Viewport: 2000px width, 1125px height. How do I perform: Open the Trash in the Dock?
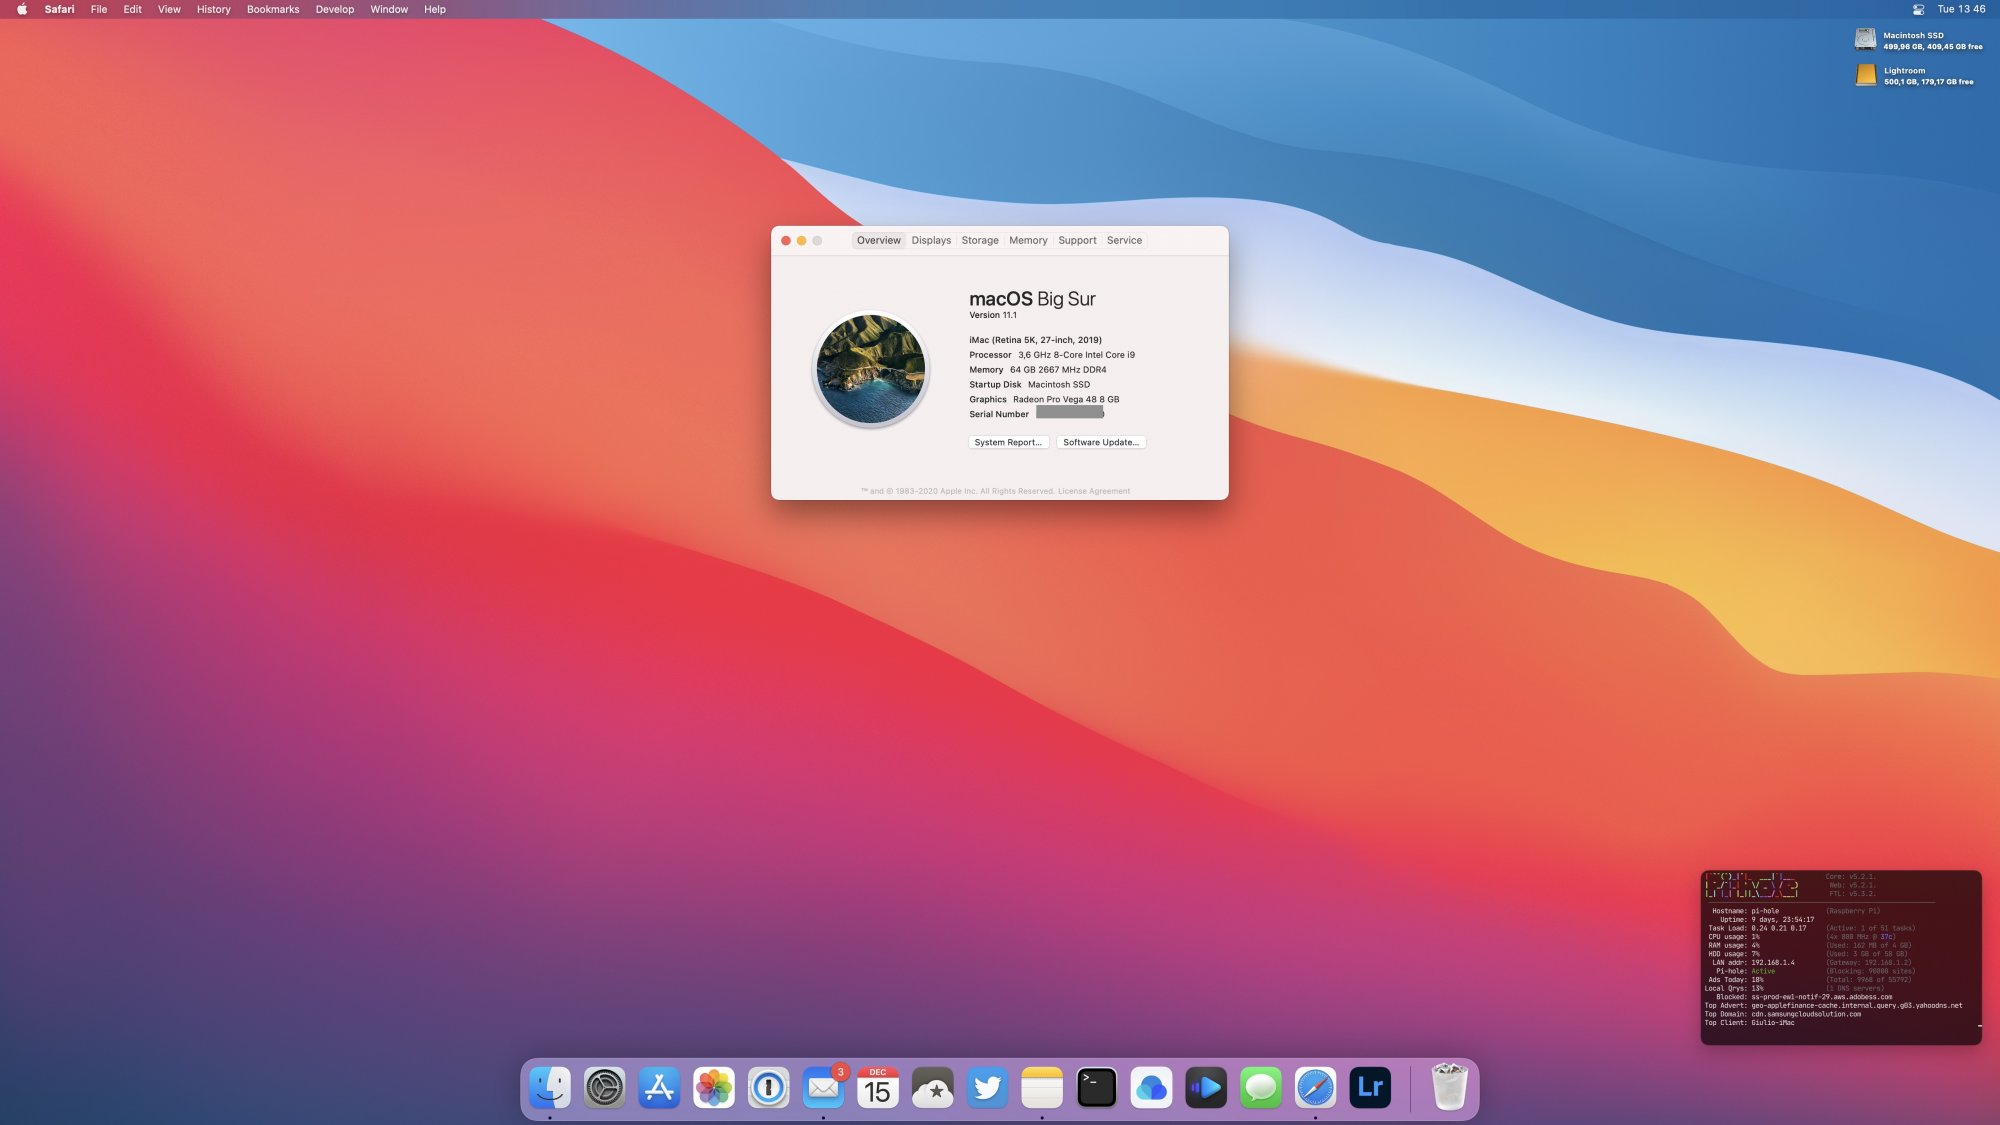click(1449, 1087)
